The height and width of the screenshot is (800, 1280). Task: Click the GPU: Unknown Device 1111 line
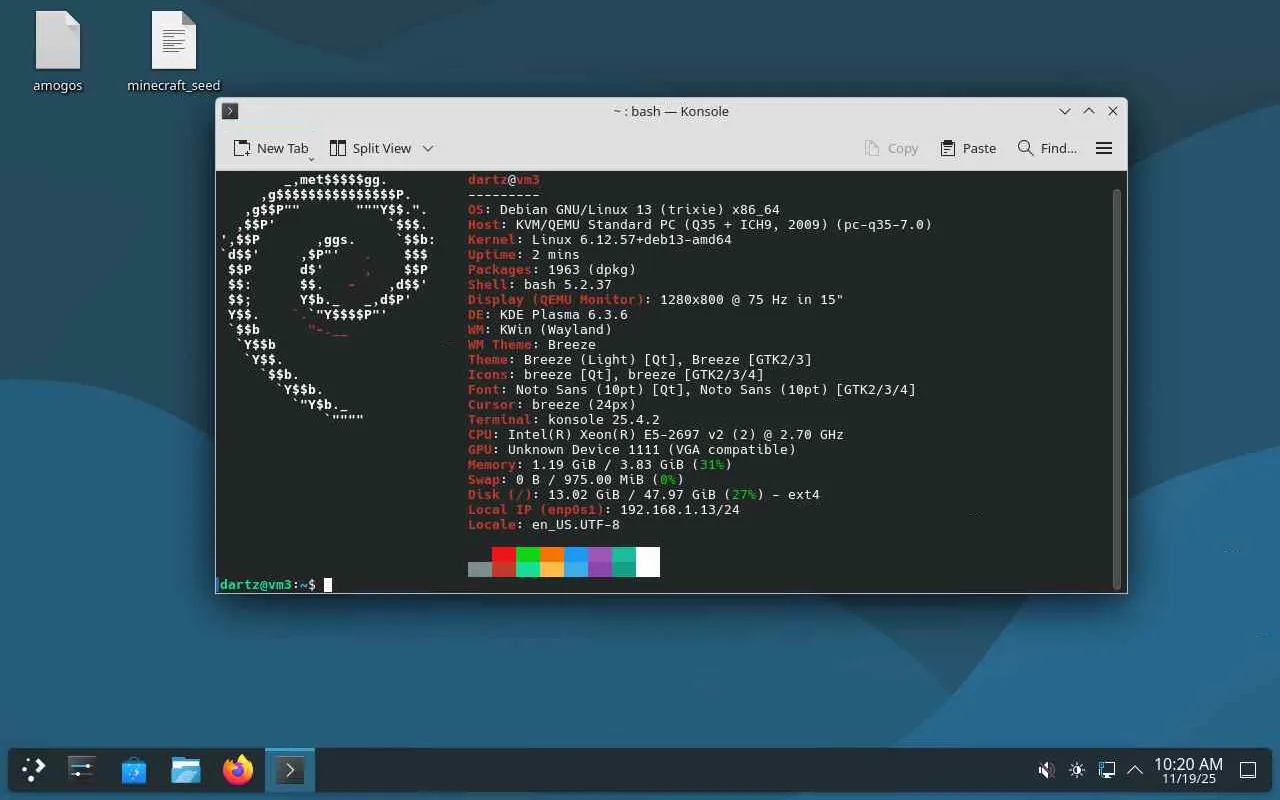pyautogui.click(x=632, y=450)
